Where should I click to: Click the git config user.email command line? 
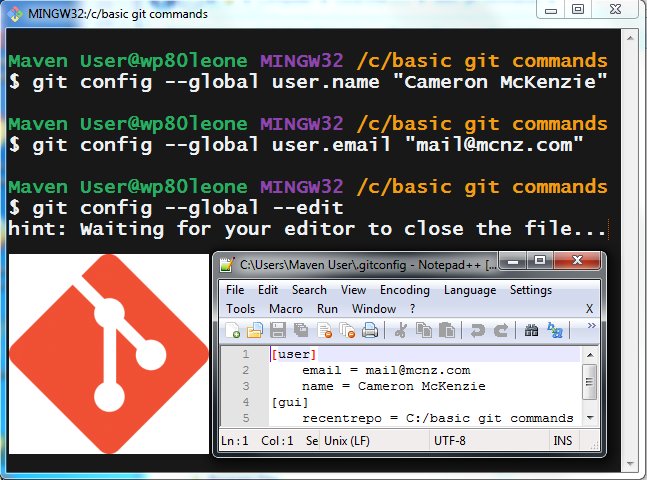pyautogui.click(x=296, y=145)
